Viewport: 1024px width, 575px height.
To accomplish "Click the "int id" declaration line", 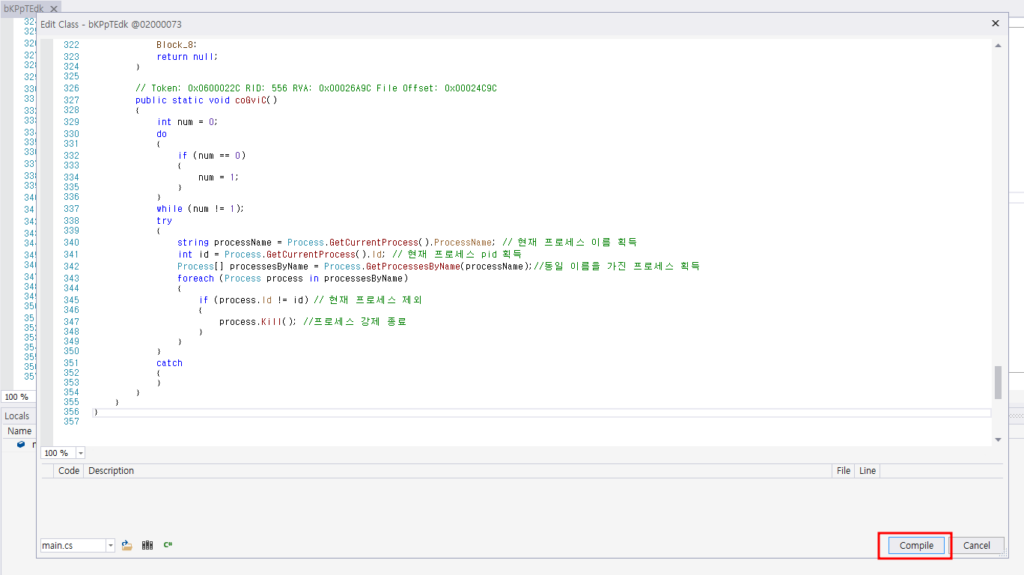I will pyautogui.click(x=349, y=254).
